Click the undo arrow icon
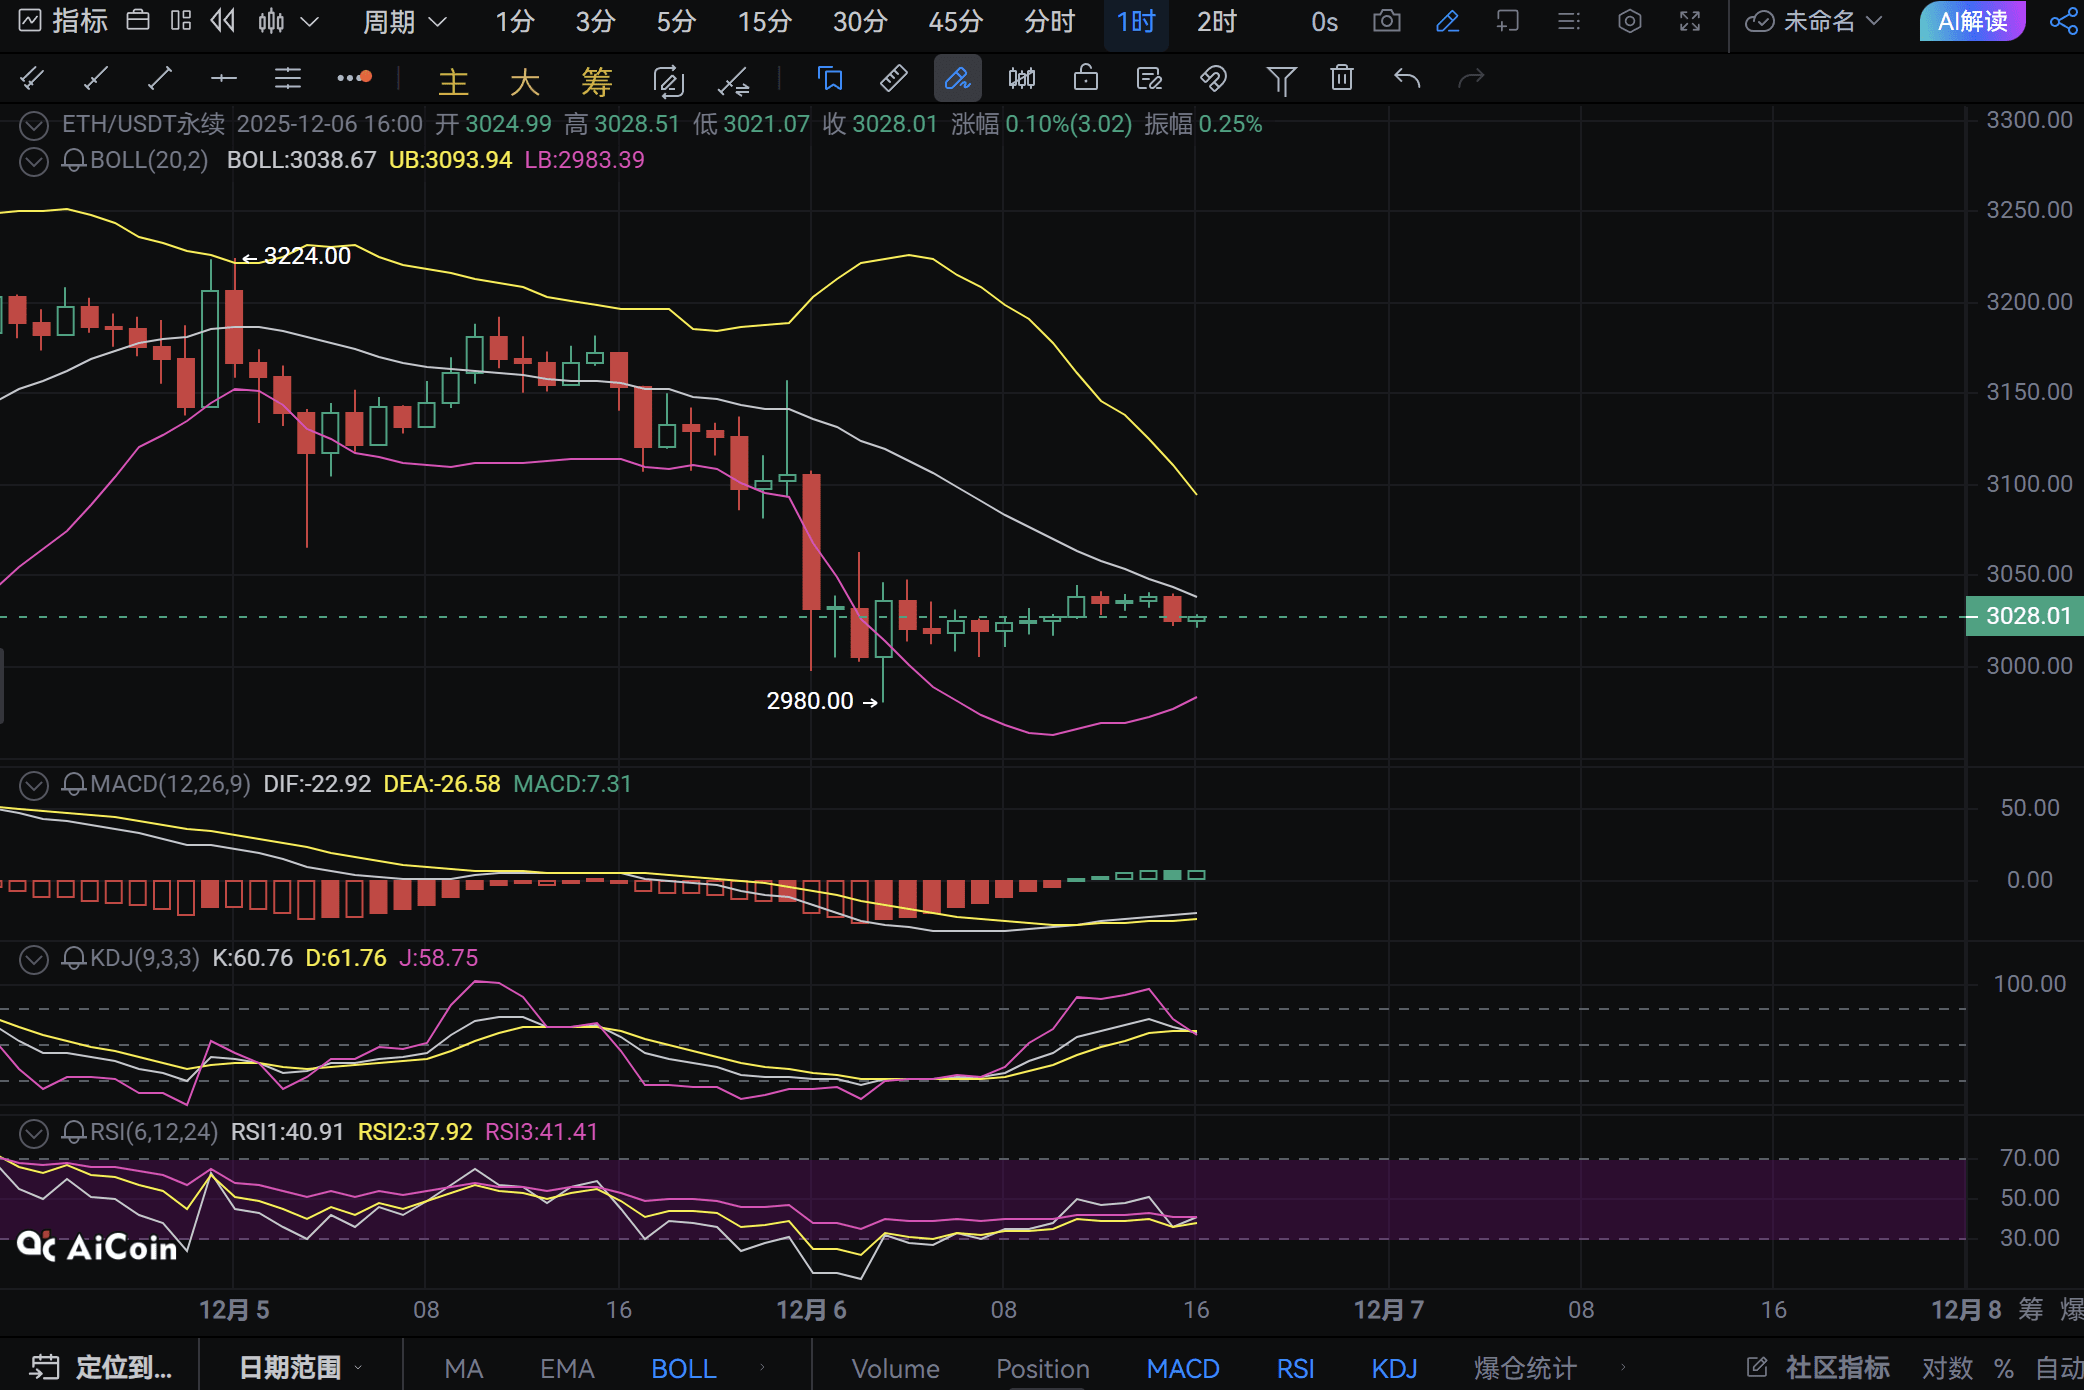The height and width of the screenshot is (1390, 2084). click(x=1407, y=78)
